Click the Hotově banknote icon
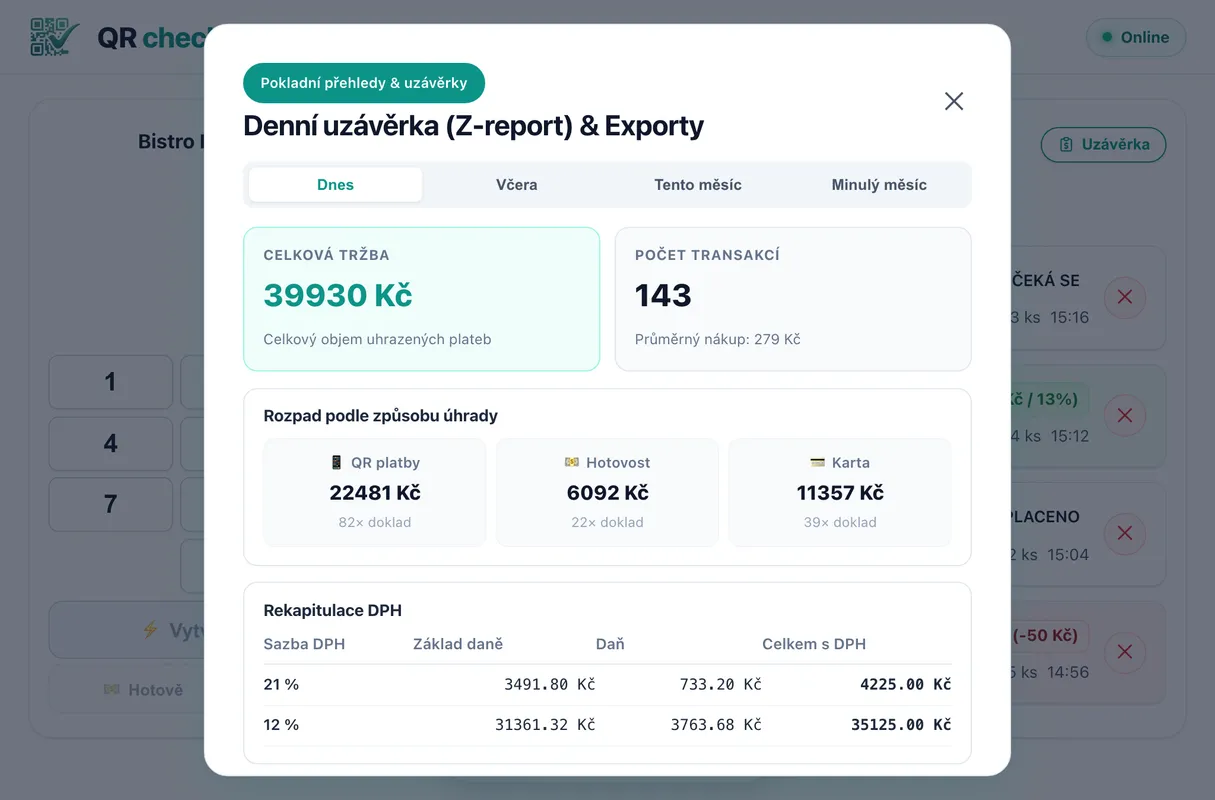This screenshot has width=1215, height=800. (x=111, y=690)
